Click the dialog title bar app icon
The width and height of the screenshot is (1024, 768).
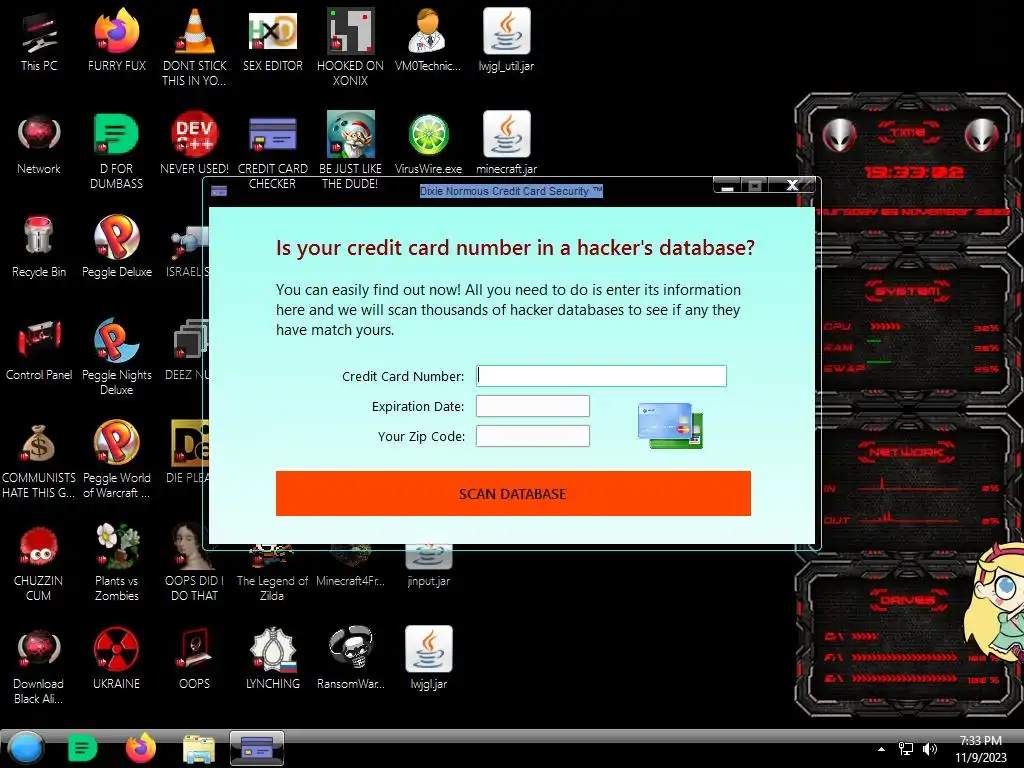click(219, 191)
